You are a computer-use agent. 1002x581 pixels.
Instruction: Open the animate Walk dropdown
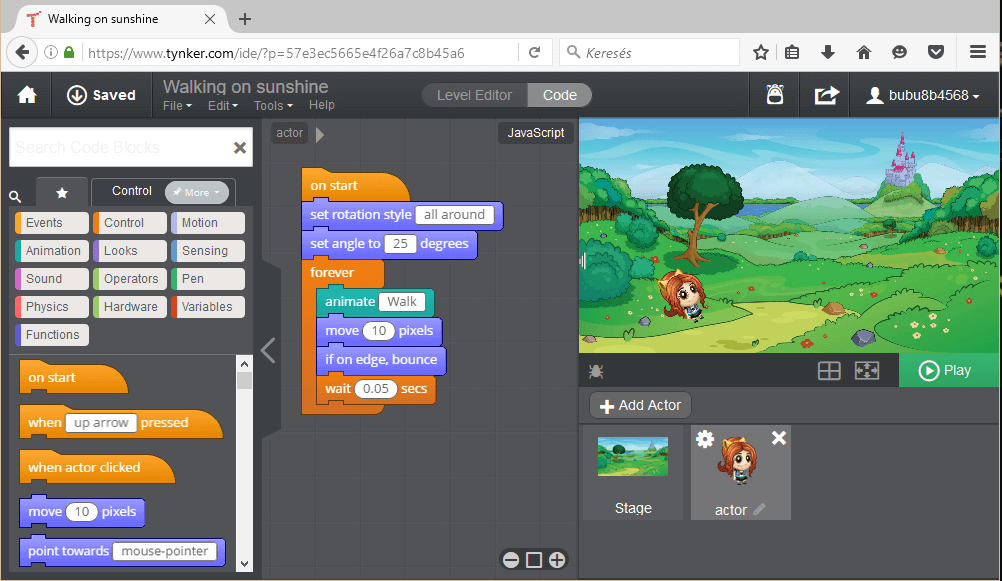click(402, 302)
